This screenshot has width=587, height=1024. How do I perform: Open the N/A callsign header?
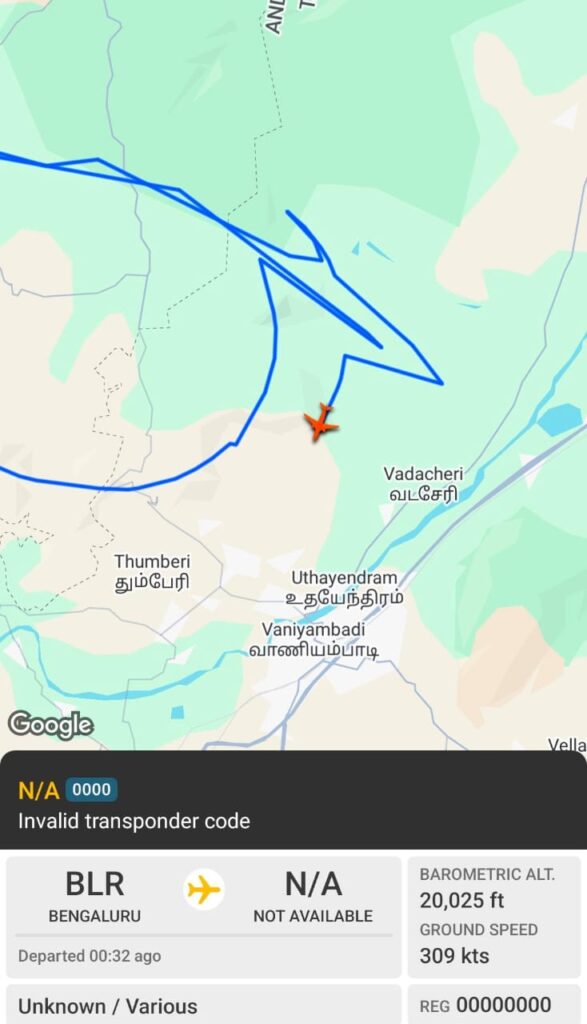[39, 791]
